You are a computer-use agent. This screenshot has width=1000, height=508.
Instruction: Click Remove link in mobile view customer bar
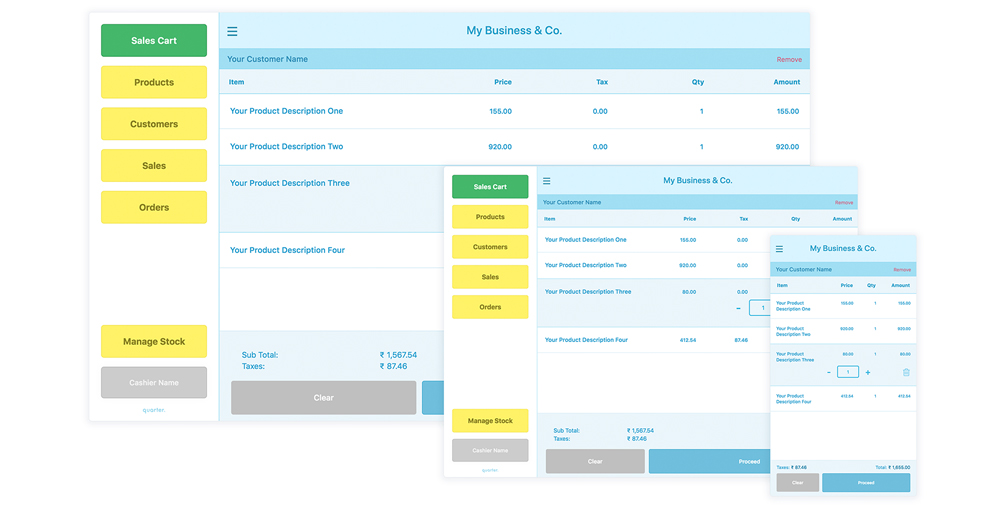point(902,270)
